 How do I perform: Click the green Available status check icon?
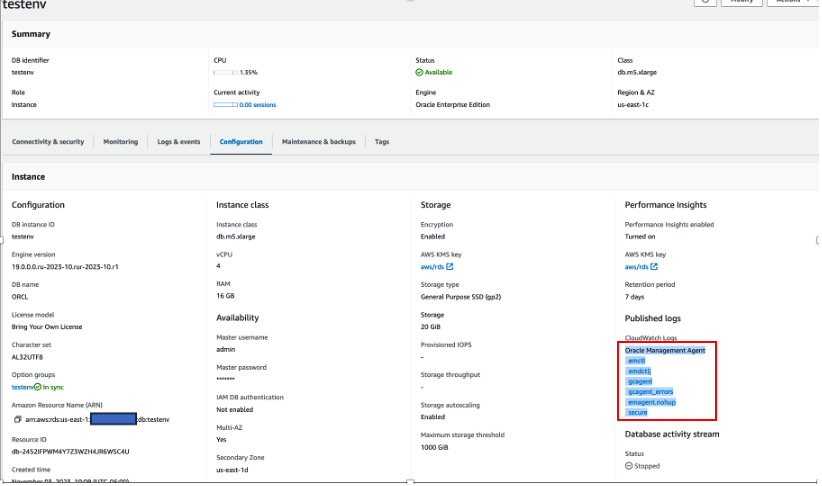coord(419,72)
